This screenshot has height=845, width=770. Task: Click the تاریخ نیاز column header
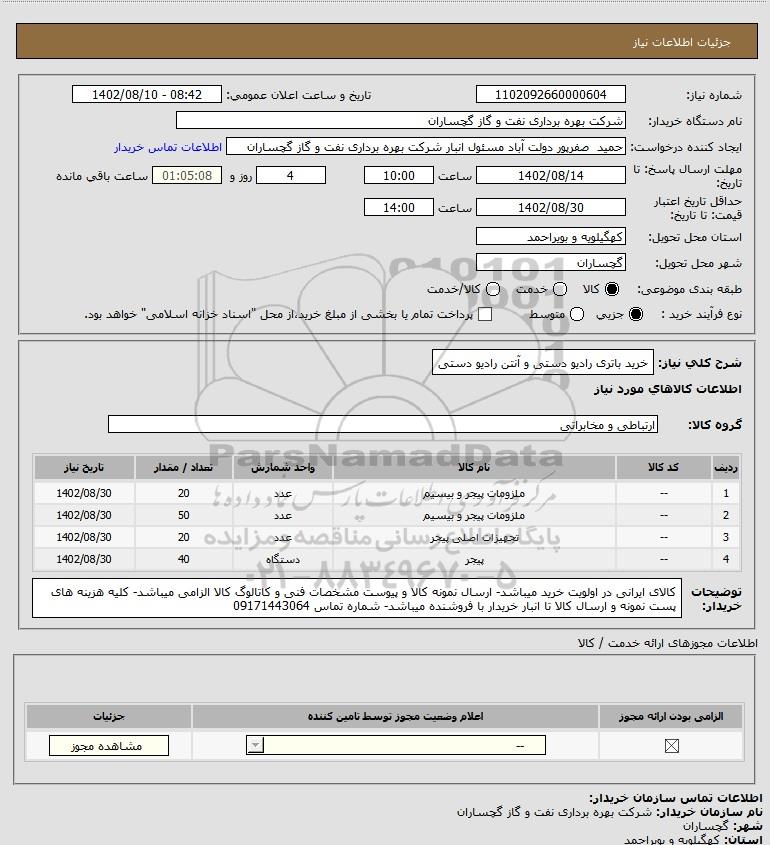pos(84,467)
